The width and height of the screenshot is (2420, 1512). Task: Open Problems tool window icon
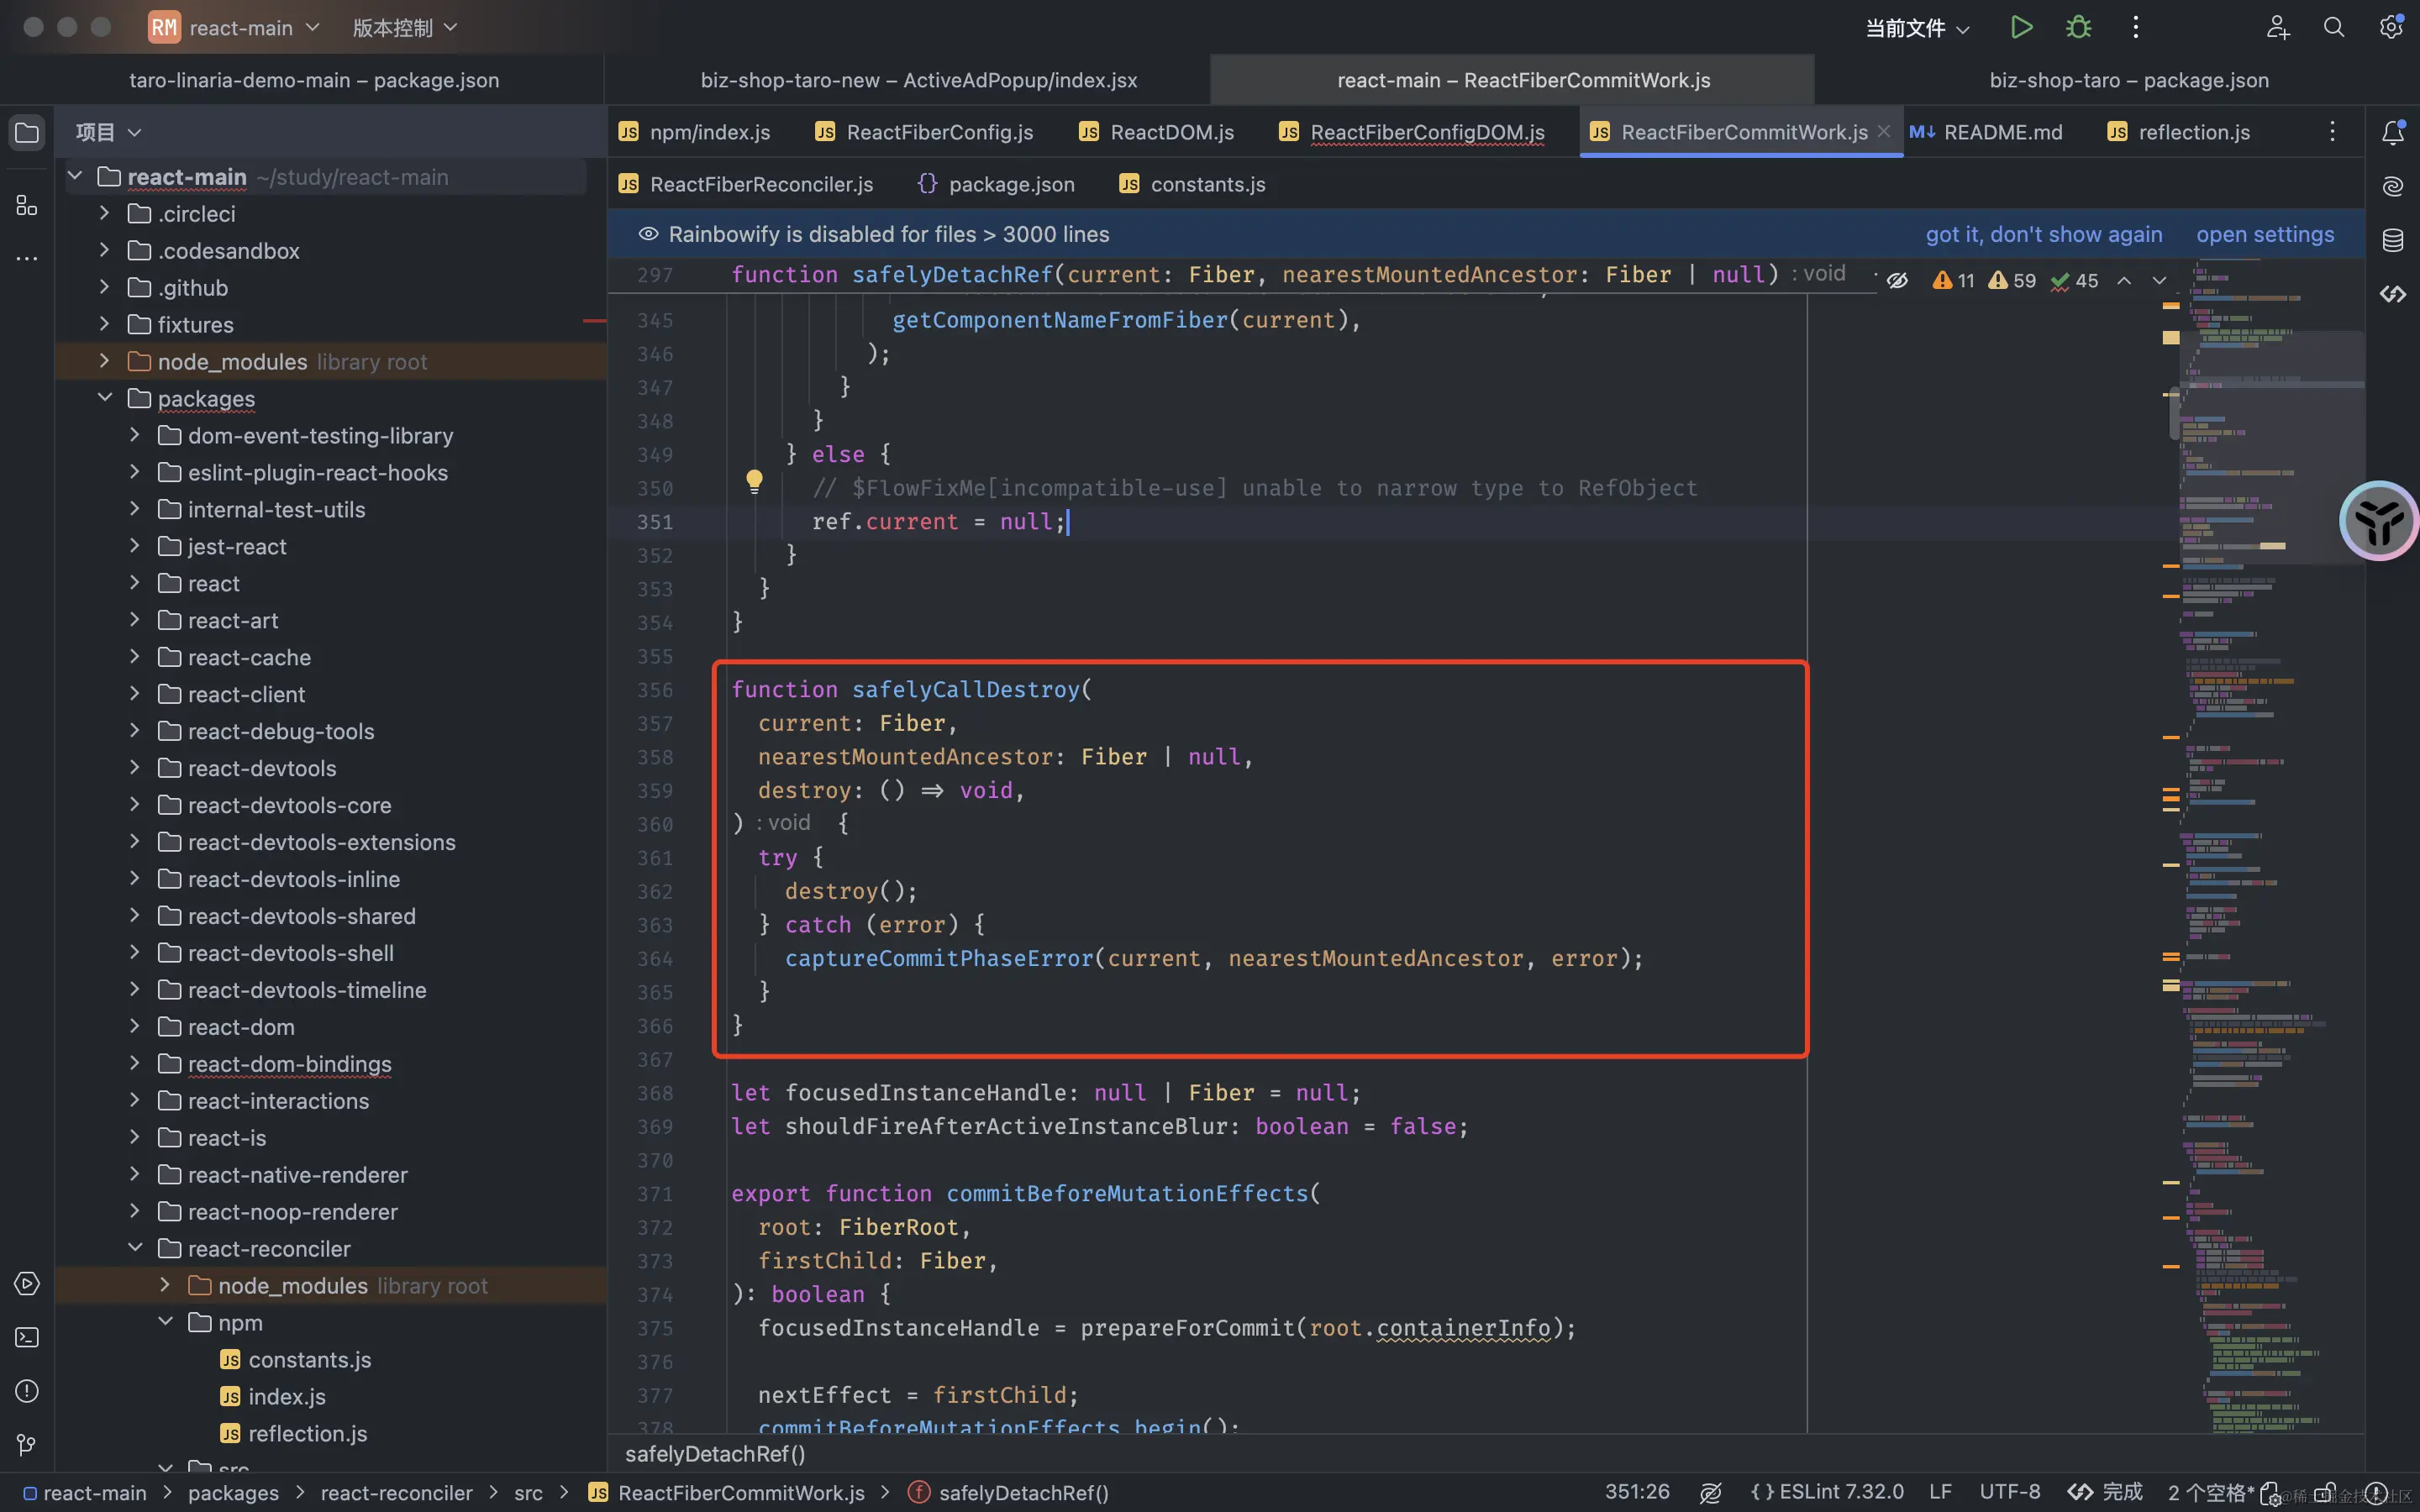tap(27, 1390)
